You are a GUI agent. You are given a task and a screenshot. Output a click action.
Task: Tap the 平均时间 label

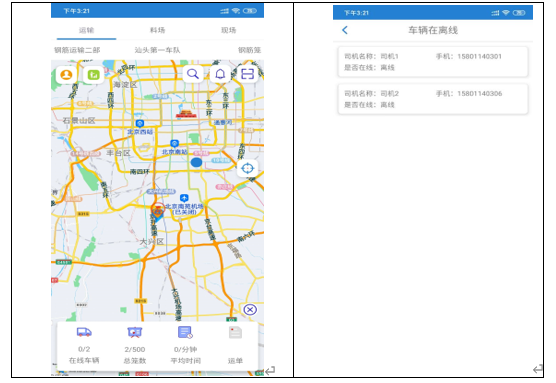(x=185, y=361)
